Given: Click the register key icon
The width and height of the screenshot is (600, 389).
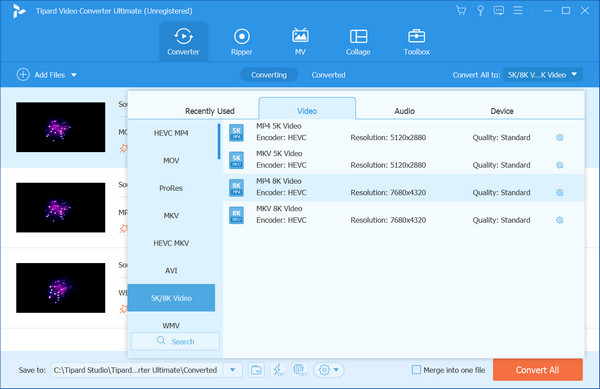Looking at the screenshot, I should pos(480,10).
